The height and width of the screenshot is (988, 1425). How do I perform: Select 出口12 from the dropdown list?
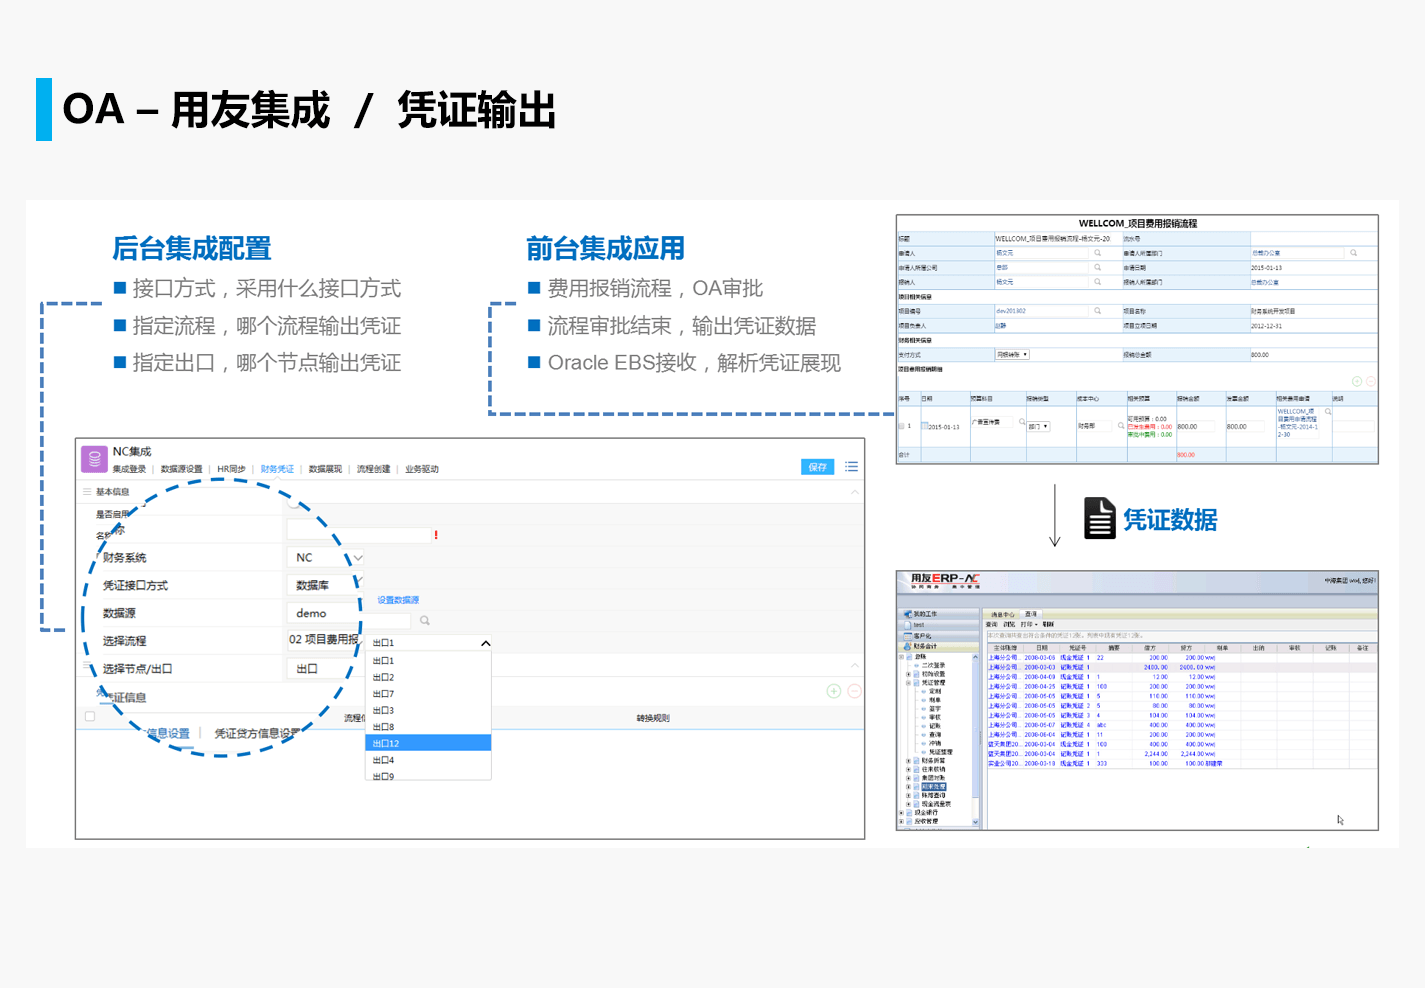pos(428,743)
